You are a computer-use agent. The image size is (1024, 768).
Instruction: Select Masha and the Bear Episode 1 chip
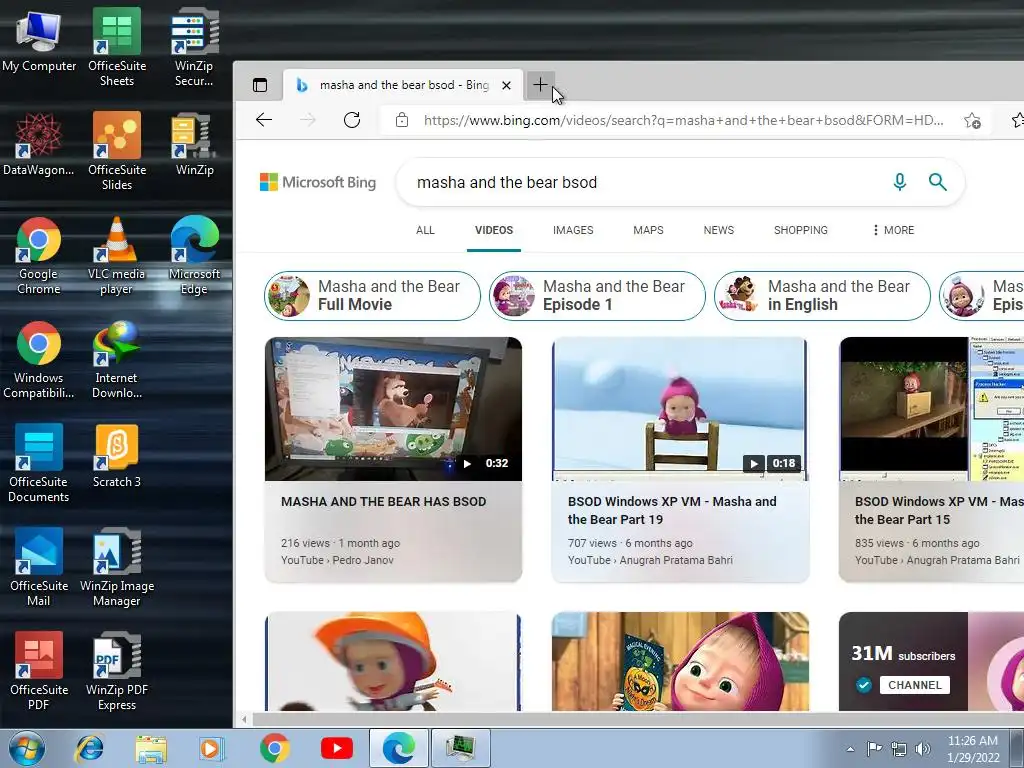click(597, 296)
